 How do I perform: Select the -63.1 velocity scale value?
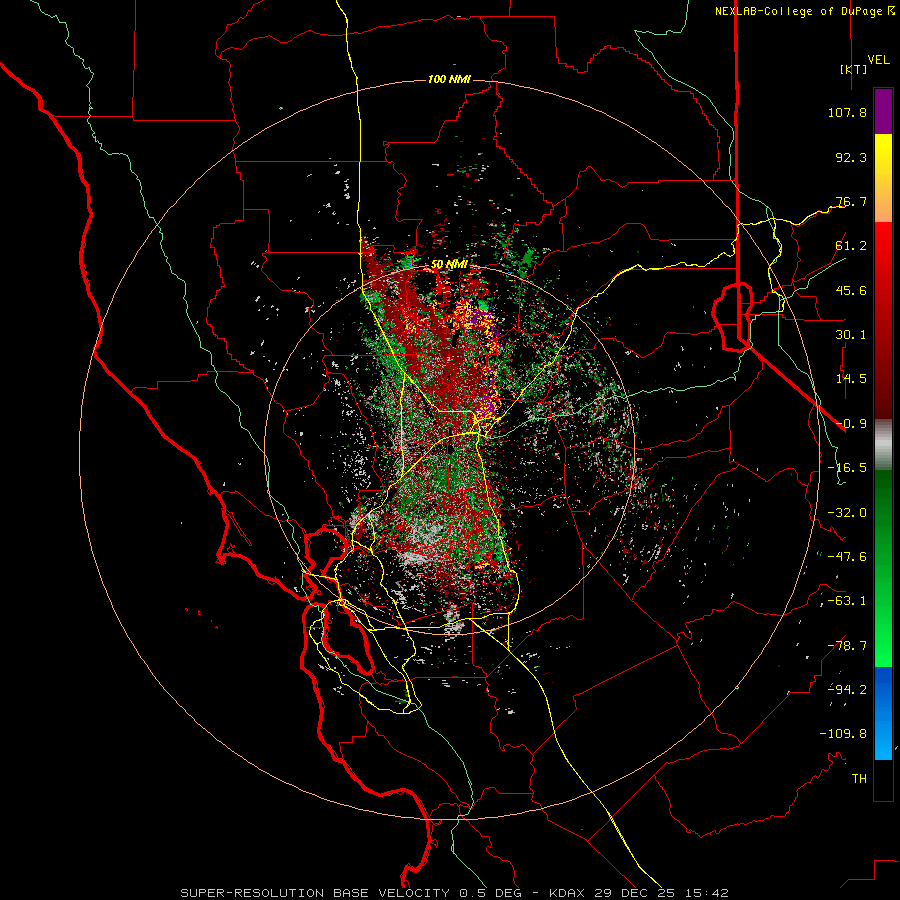coord(847,601)
